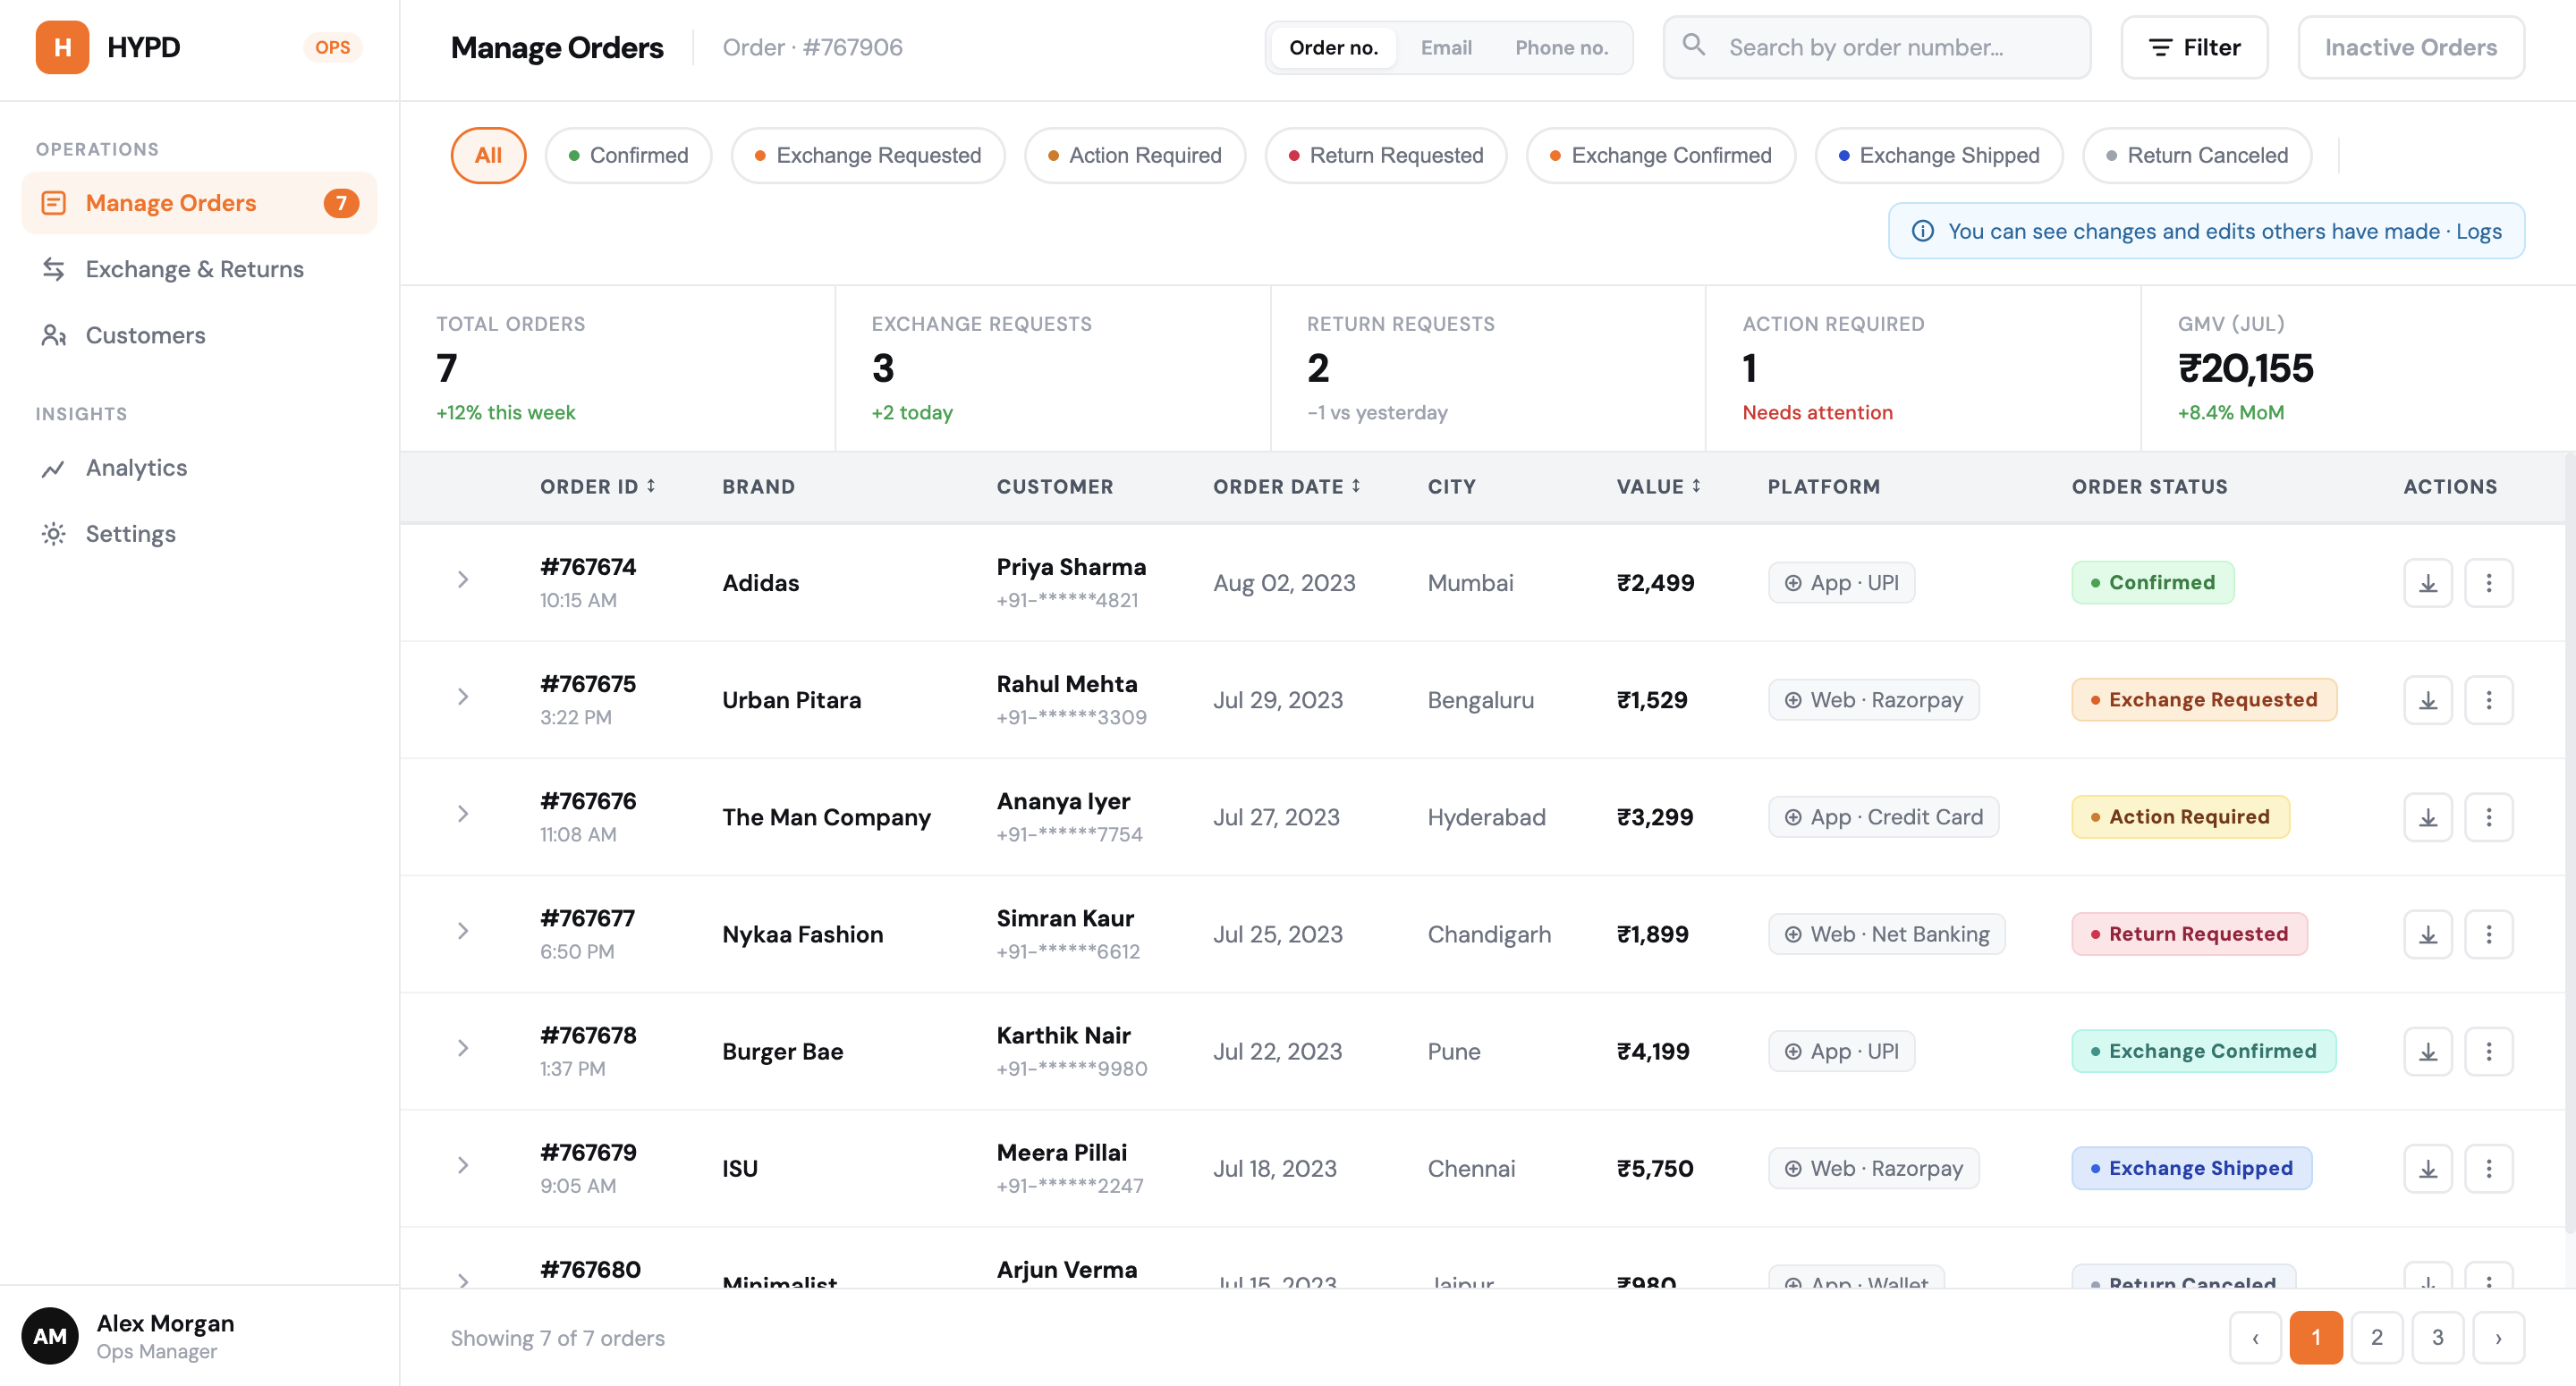Expand order #767679 row
The height and width of the screenshot is (1386, 2576).
pos(463,1165)
